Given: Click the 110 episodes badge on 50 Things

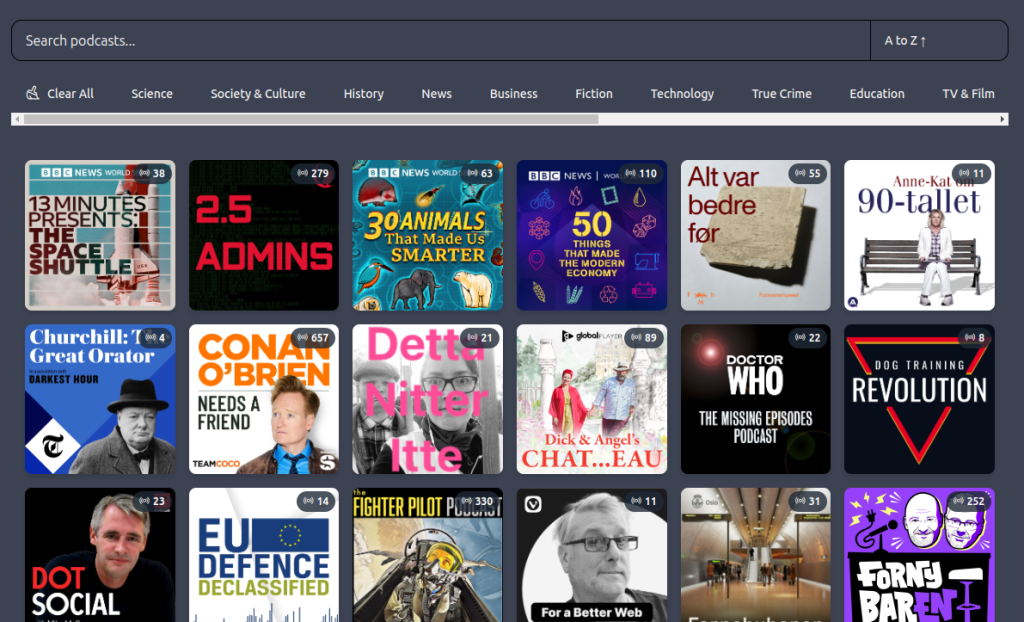Looking at the screenshot, I should [639, 174].
